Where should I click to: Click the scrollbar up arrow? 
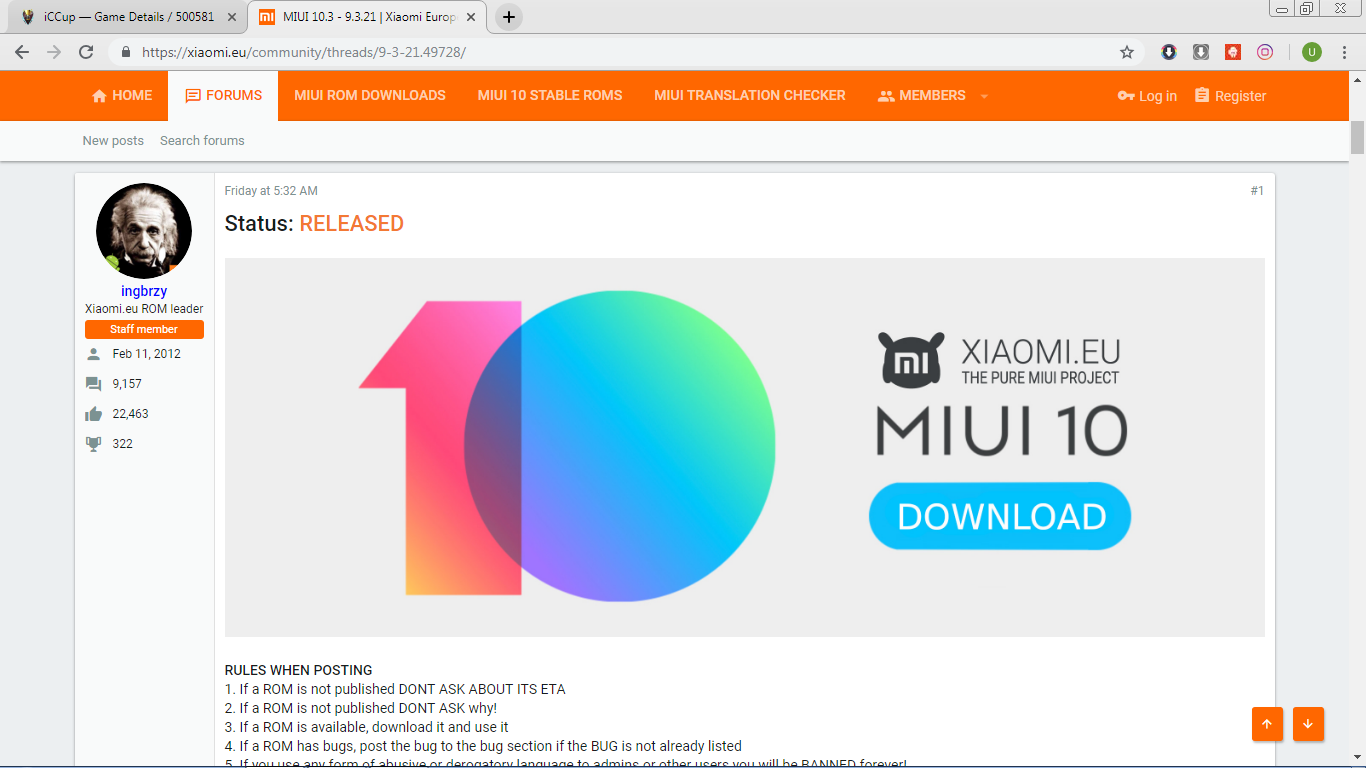pos(1357,79)
